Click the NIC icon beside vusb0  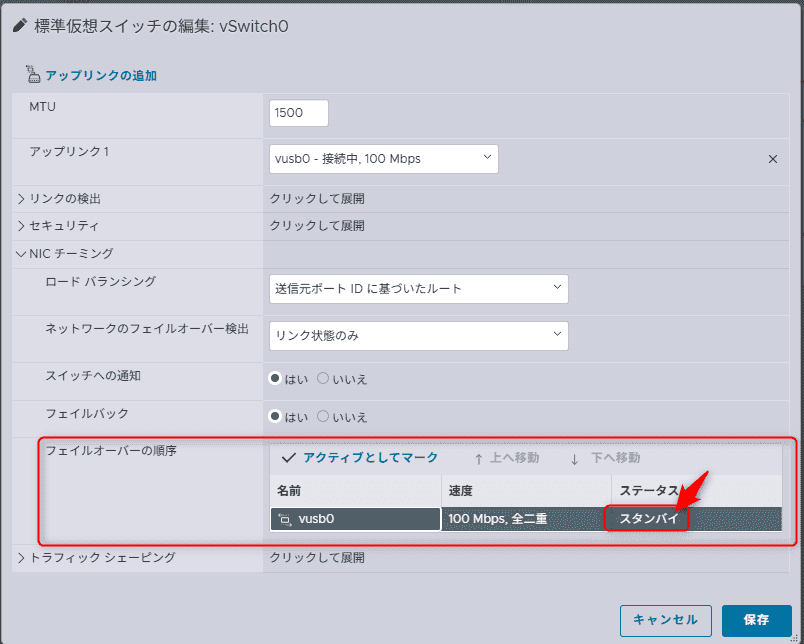285,519
